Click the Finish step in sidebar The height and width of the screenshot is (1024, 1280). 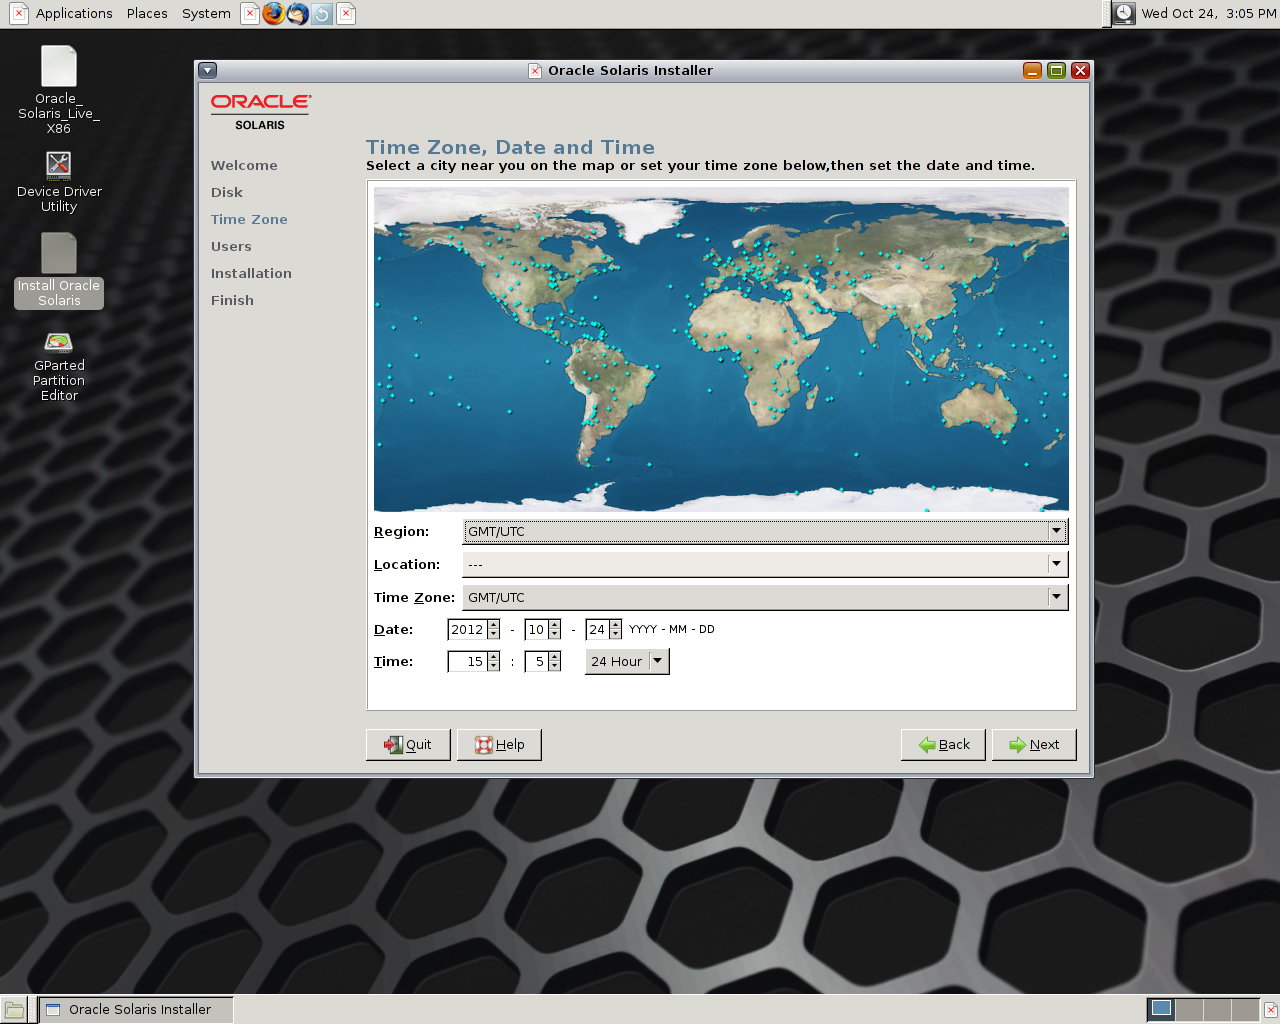pos(232,301)
